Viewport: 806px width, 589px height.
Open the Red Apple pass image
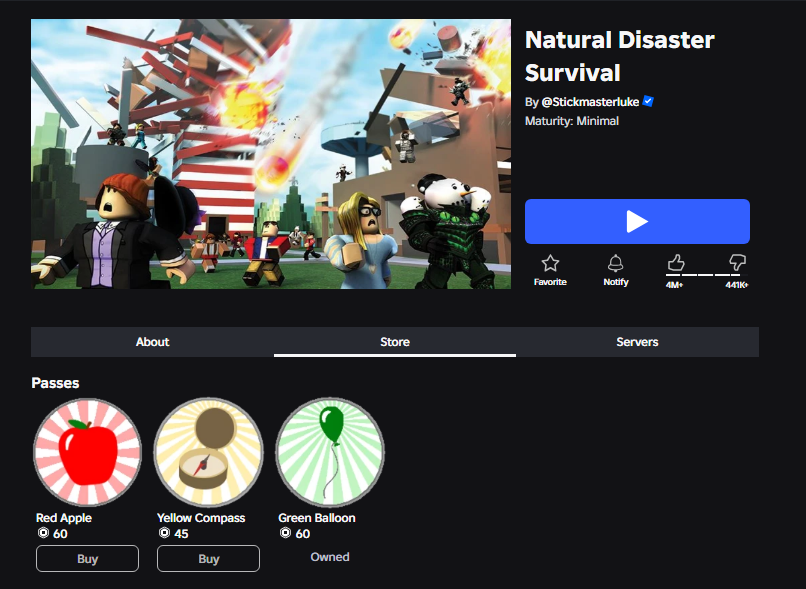(87, 452)
